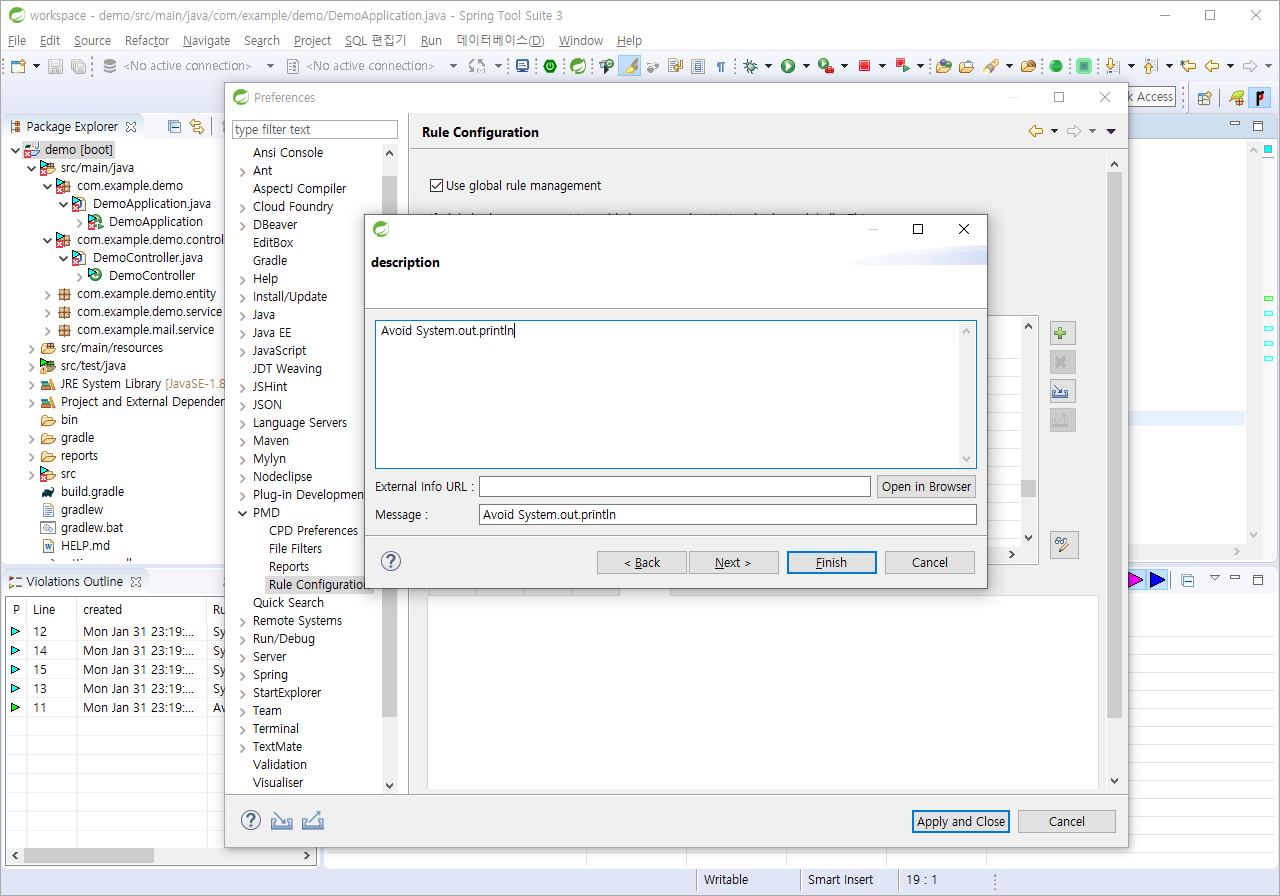
Task: Toggle Use global rule management checkbox
Action: 436,185
